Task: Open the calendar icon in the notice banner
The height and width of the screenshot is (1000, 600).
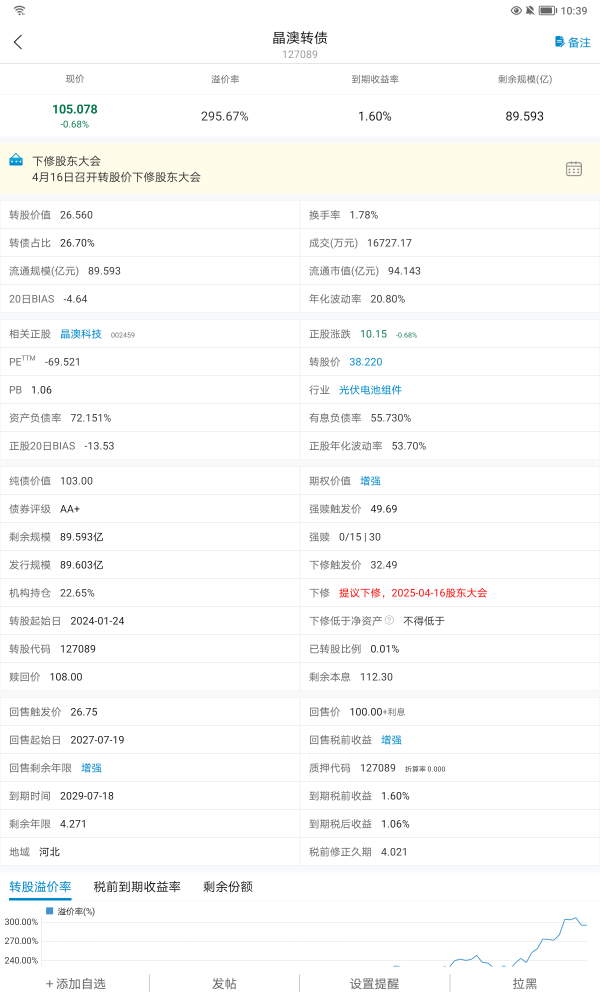Action: coord(574,168)
